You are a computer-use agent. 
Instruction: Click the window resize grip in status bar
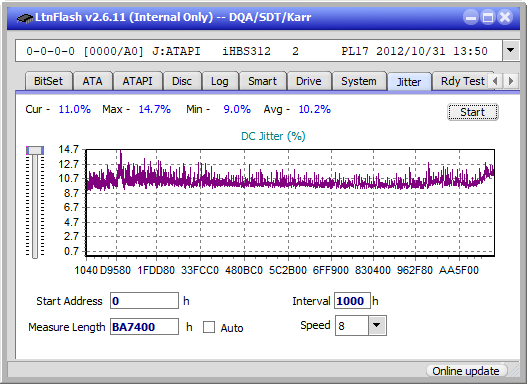pos(513,371)
